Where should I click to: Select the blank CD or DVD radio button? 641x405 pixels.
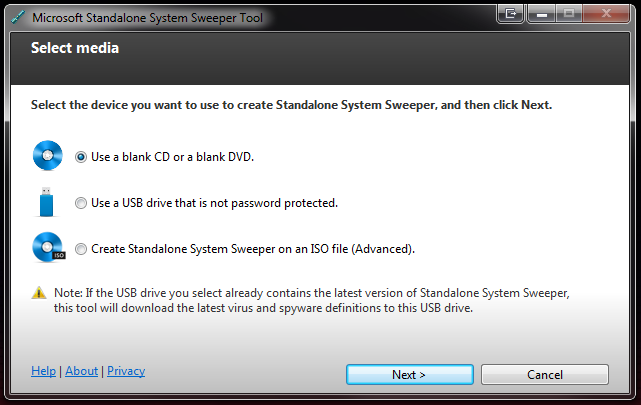click(81, 157)
